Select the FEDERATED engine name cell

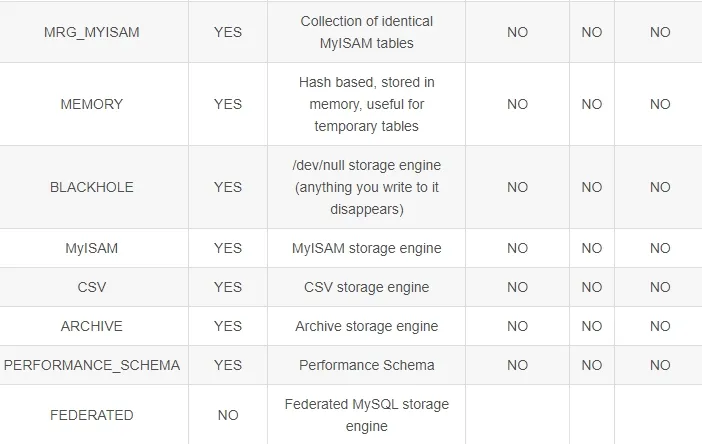(x=92, y=415)
